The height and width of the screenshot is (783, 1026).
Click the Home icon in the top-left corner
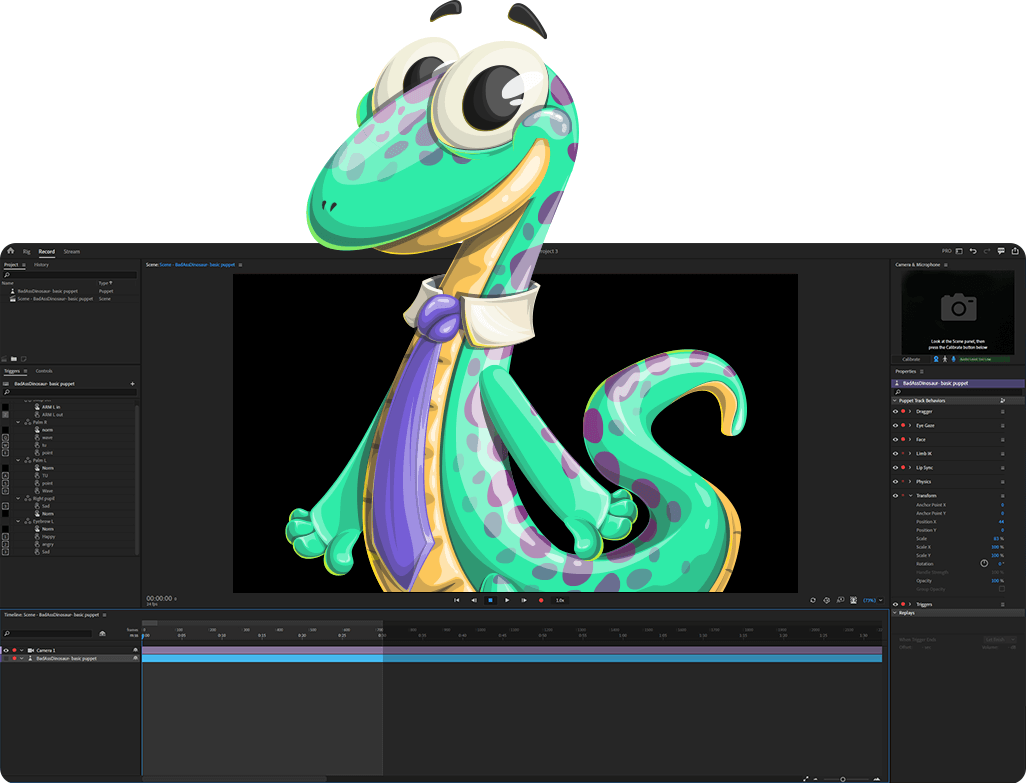point(10,252)
